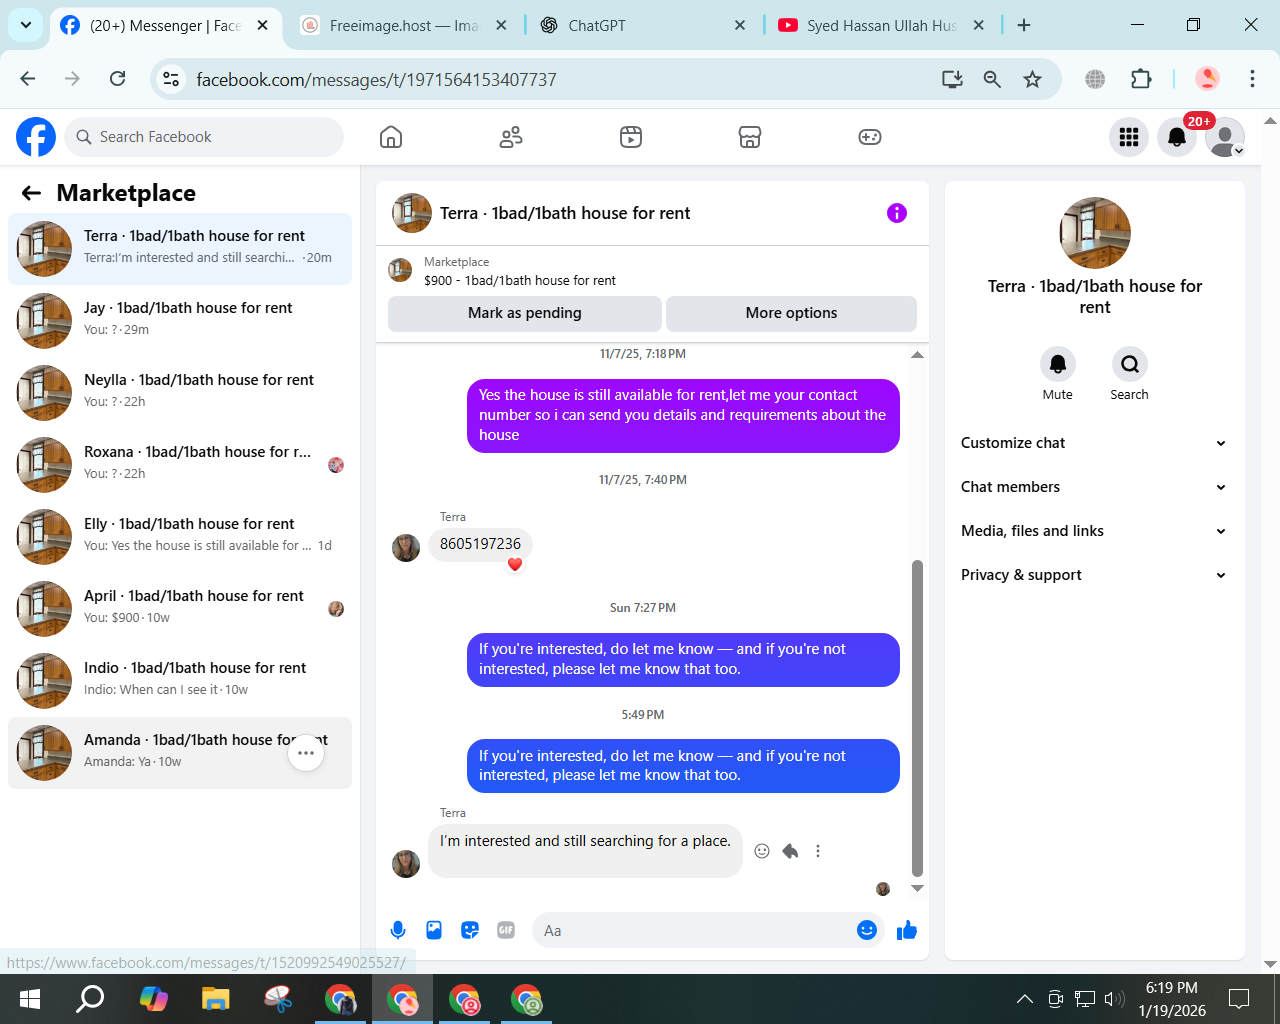Open the account profile menu
The image size is (1280, 1024).
(x=1225, y=137)
